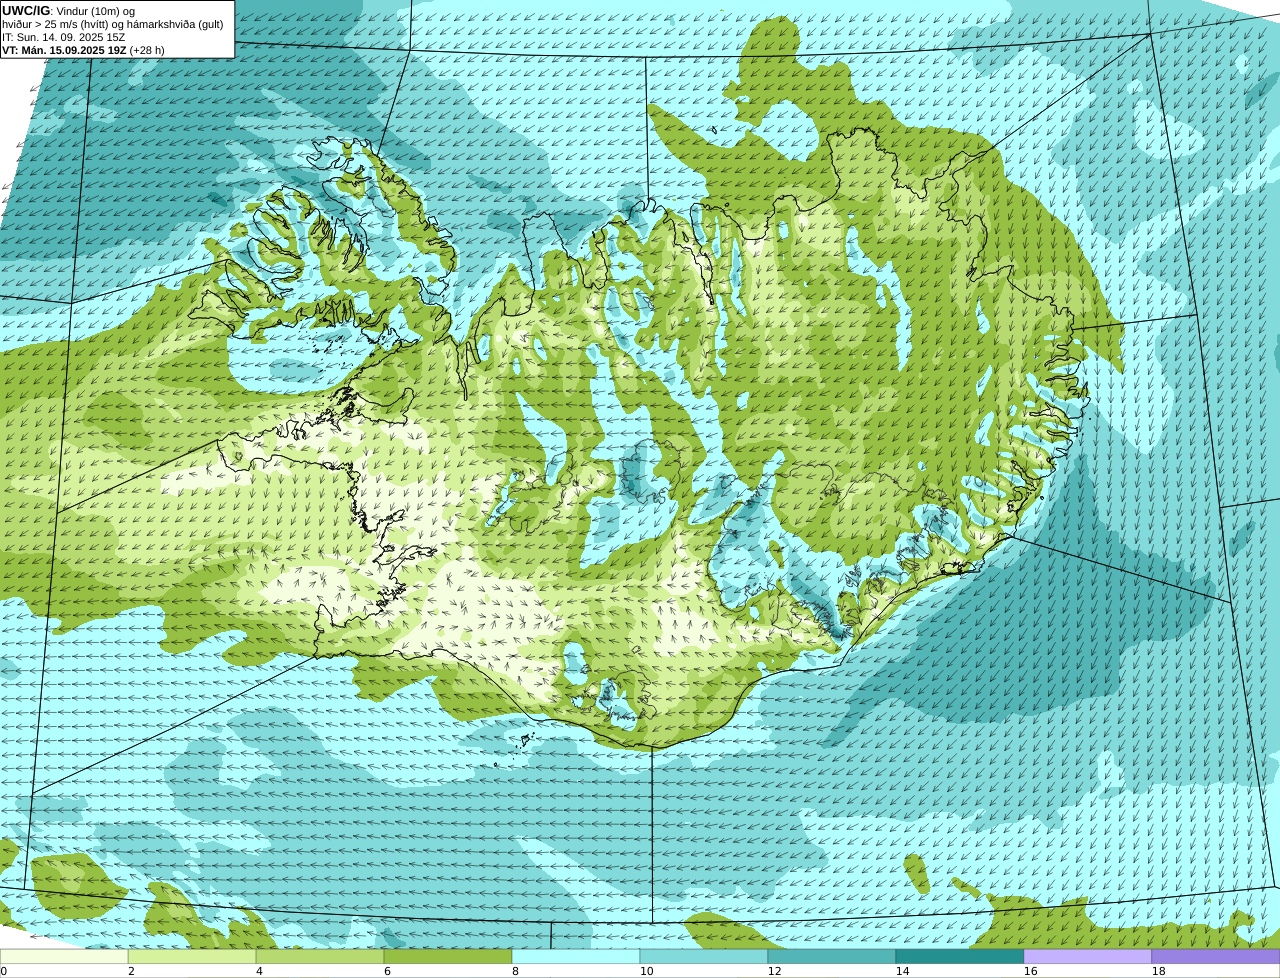Click the 6–8 m/s olive green legend swatch

click(x=448, y=956)
